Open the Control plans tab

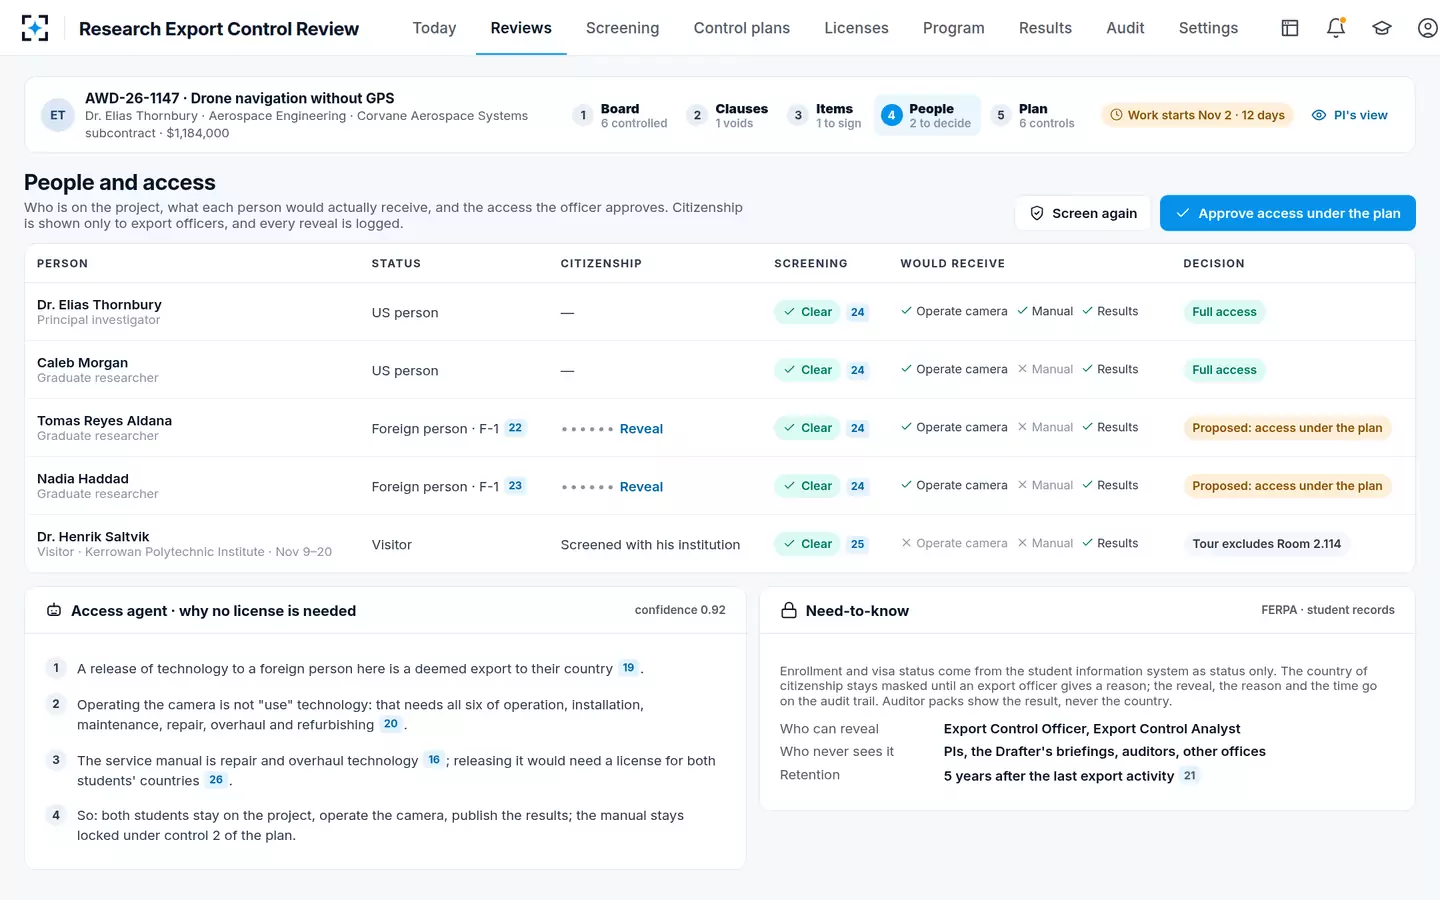(742, 28)
